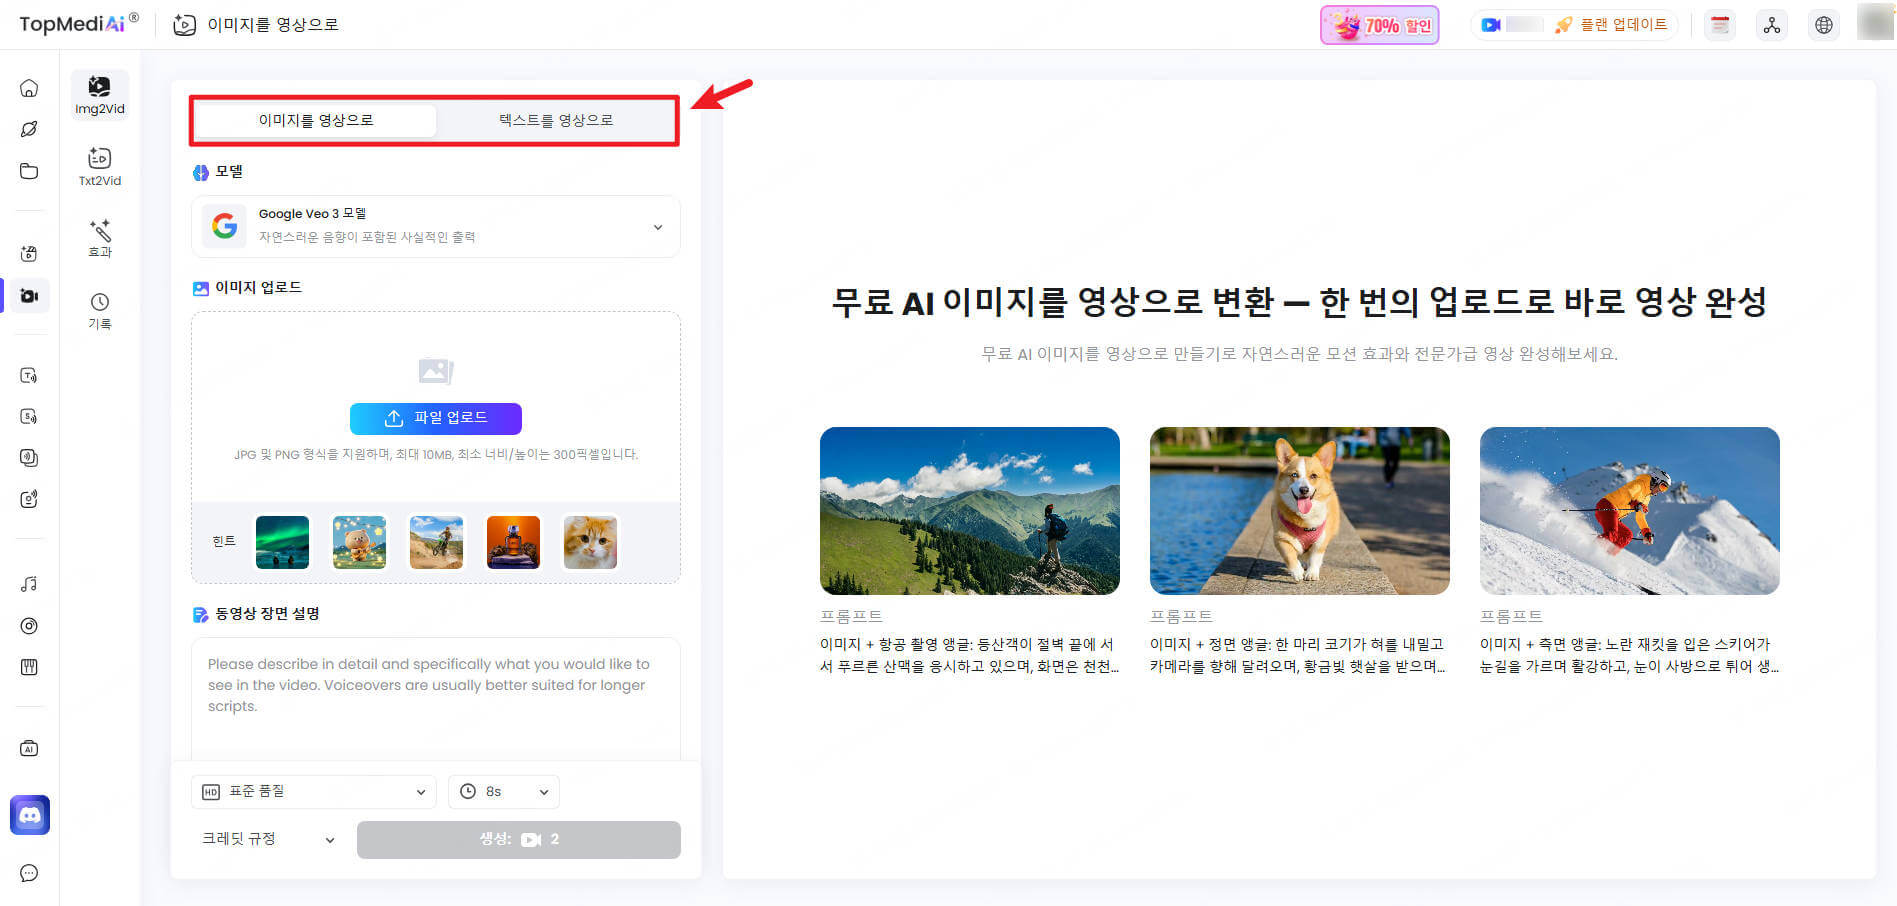Select the motorbike rider hint thumbnail
Viewport: 1897px width, 906px height.
436,542
